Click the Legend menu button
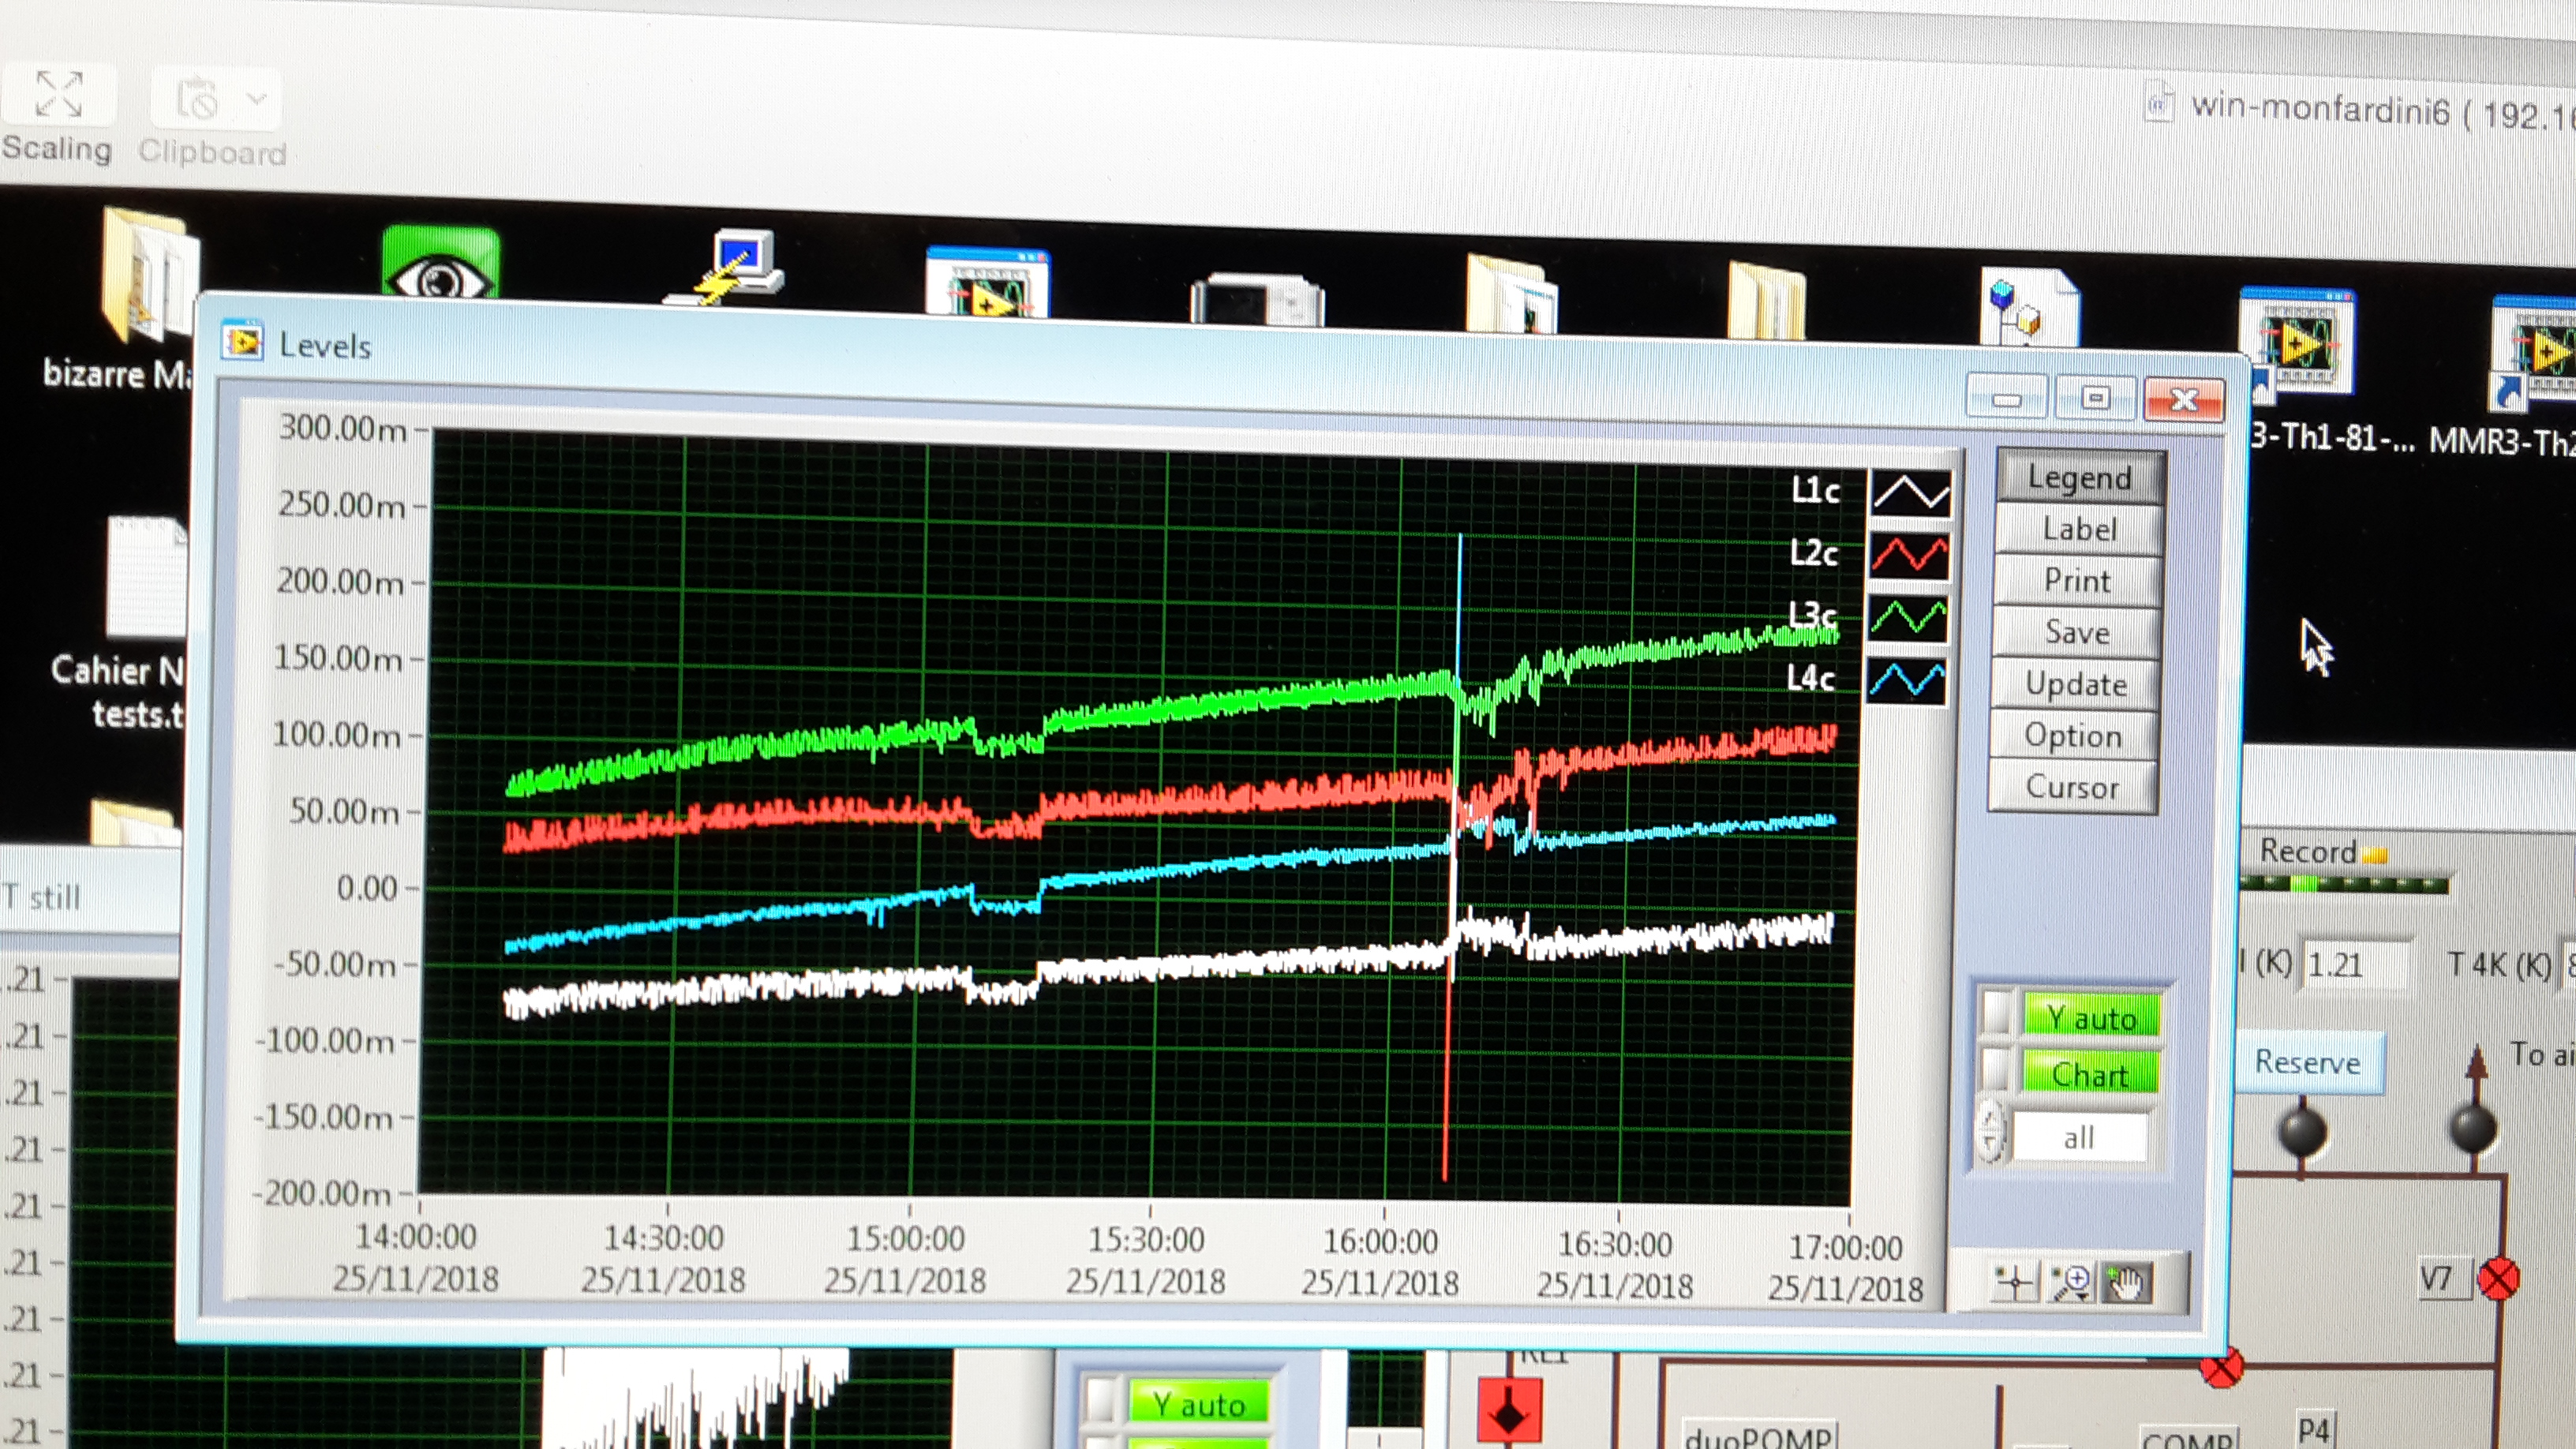This screenshot has width=2576, height=1449. click(x=2080, y=478)
